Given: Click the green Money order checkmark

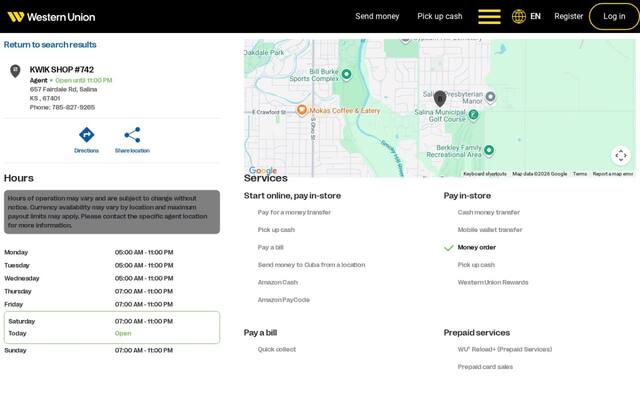Looking at the screenshot, I should click(x=449, y=248).
